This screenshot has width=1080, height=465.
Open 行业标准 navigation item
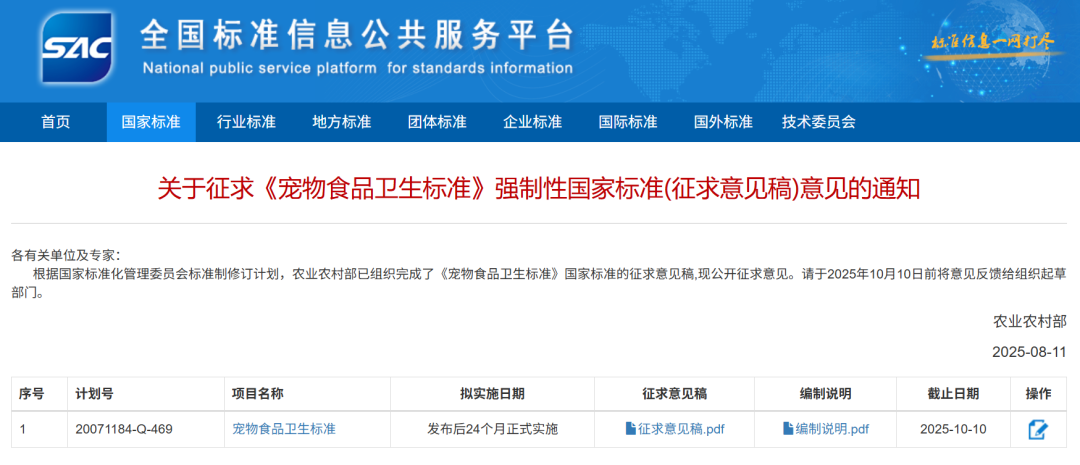click(246, 123)
